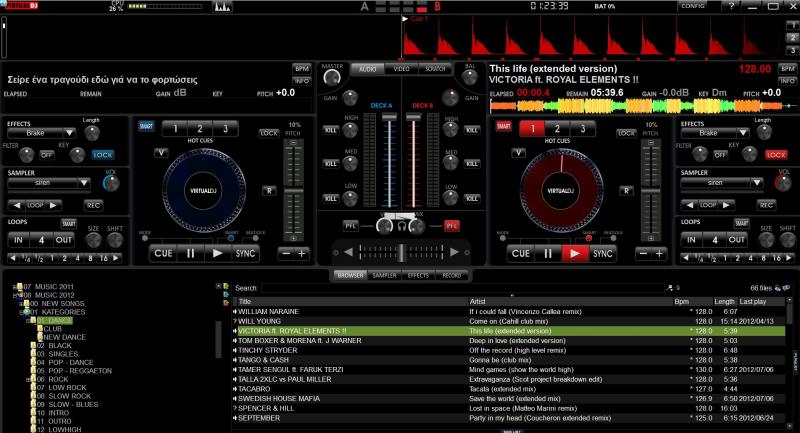Set the loop IN point on the left deck
Screen dimensions: 800x433
point(18,240)
